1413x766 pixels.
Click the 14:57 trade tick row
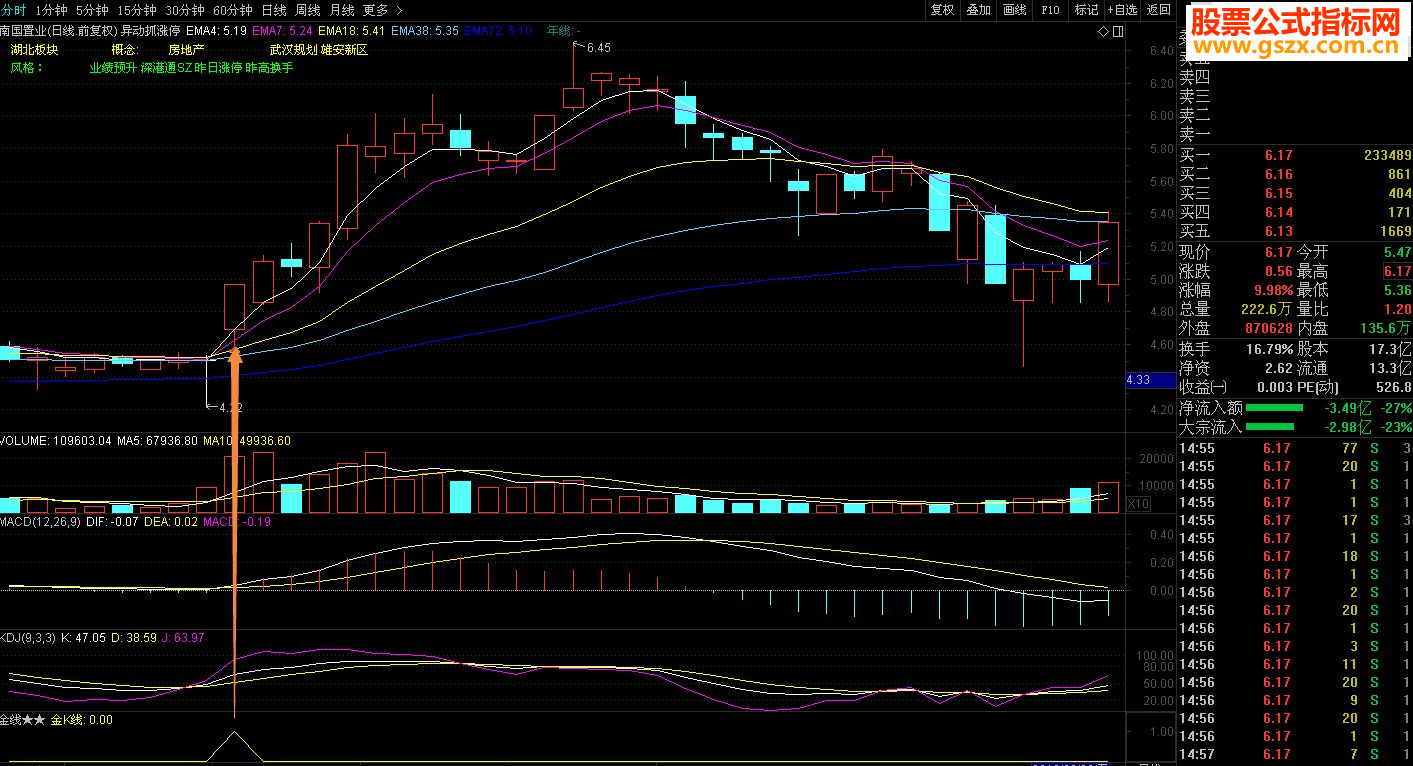click(1295, 754)
